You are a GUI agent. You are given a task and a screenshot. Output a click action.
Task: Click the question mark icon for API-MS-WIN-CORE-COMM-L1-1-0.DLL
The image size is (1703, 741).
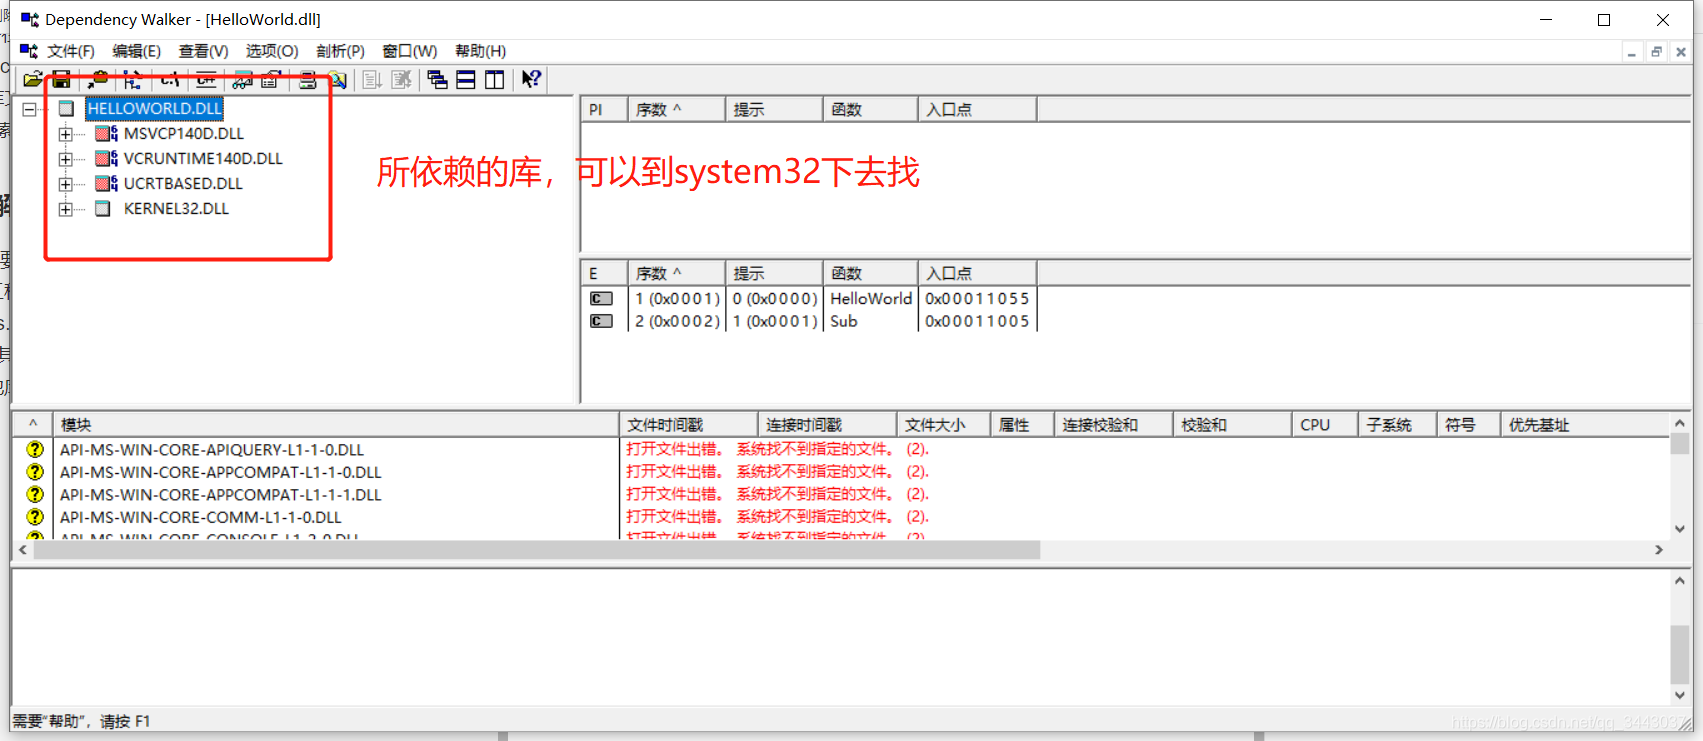pyautogui.click(x=35, y=517)
